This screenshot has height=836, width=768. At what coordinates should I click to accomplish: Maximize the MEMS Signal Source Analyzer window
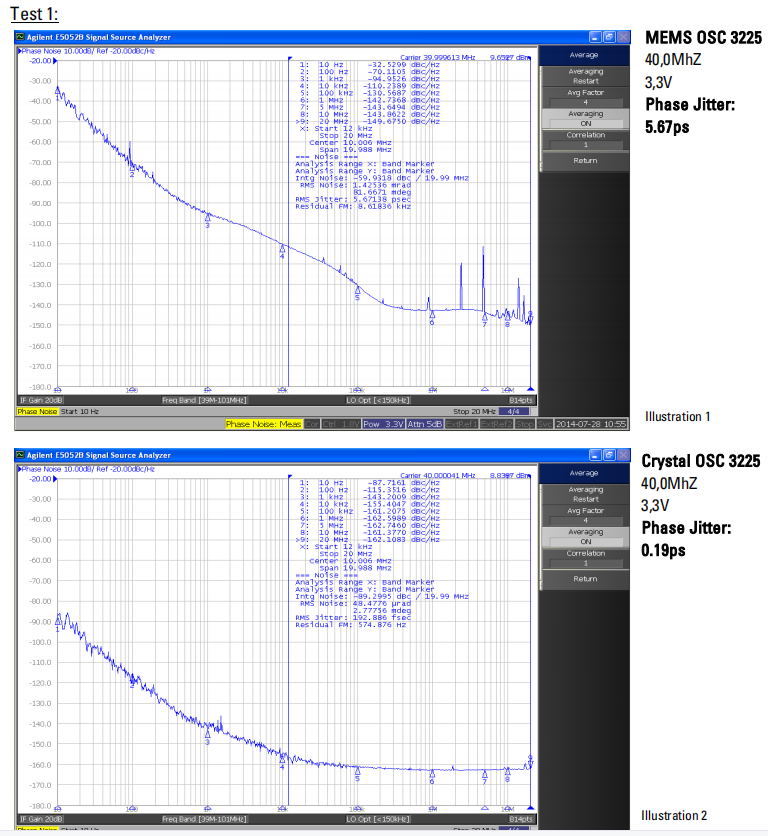coord(609,36)
